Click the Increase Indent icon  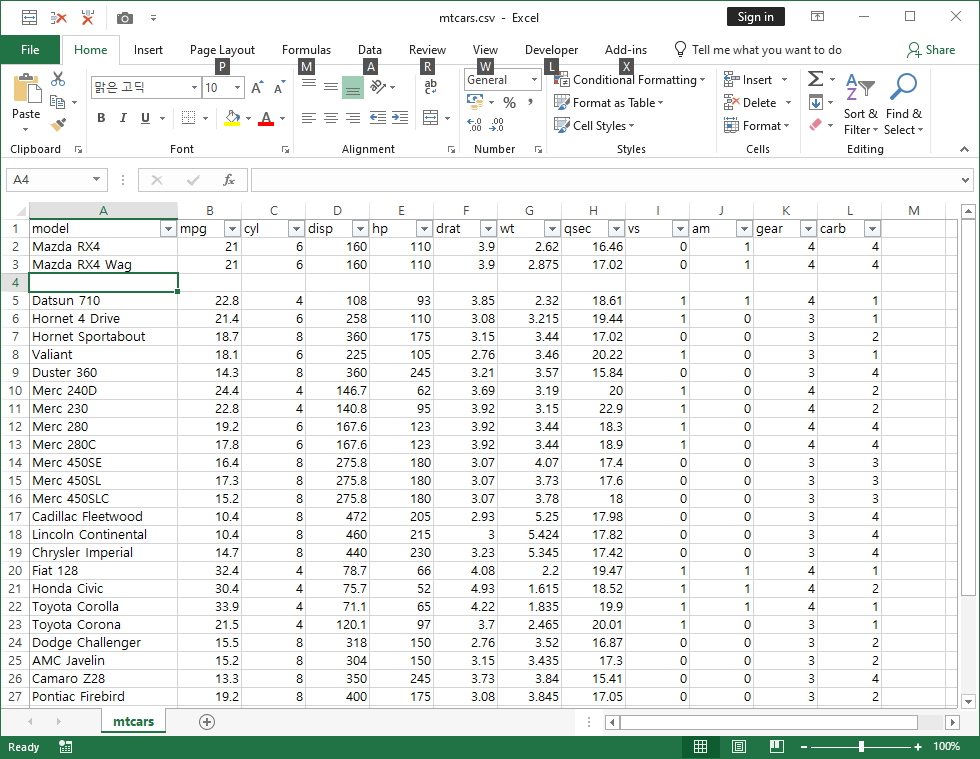(x=400, y=118)
